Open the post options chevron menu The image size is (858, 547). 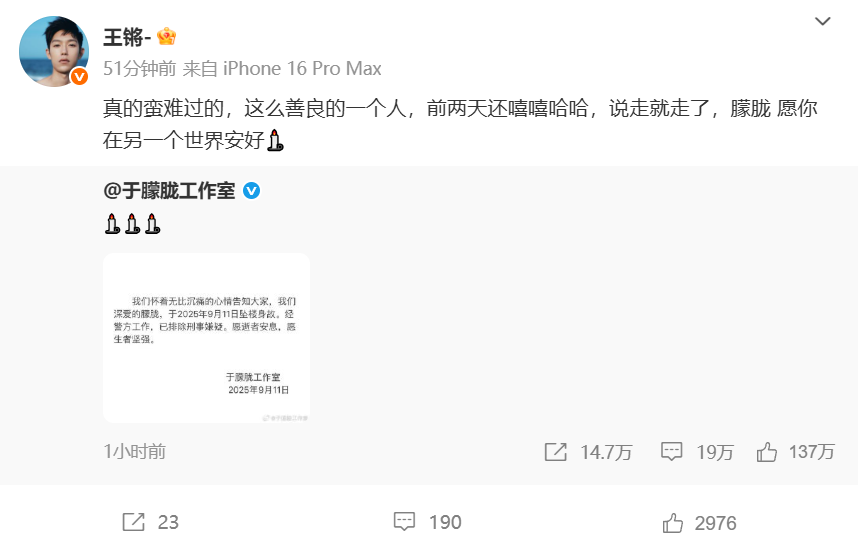822,21
